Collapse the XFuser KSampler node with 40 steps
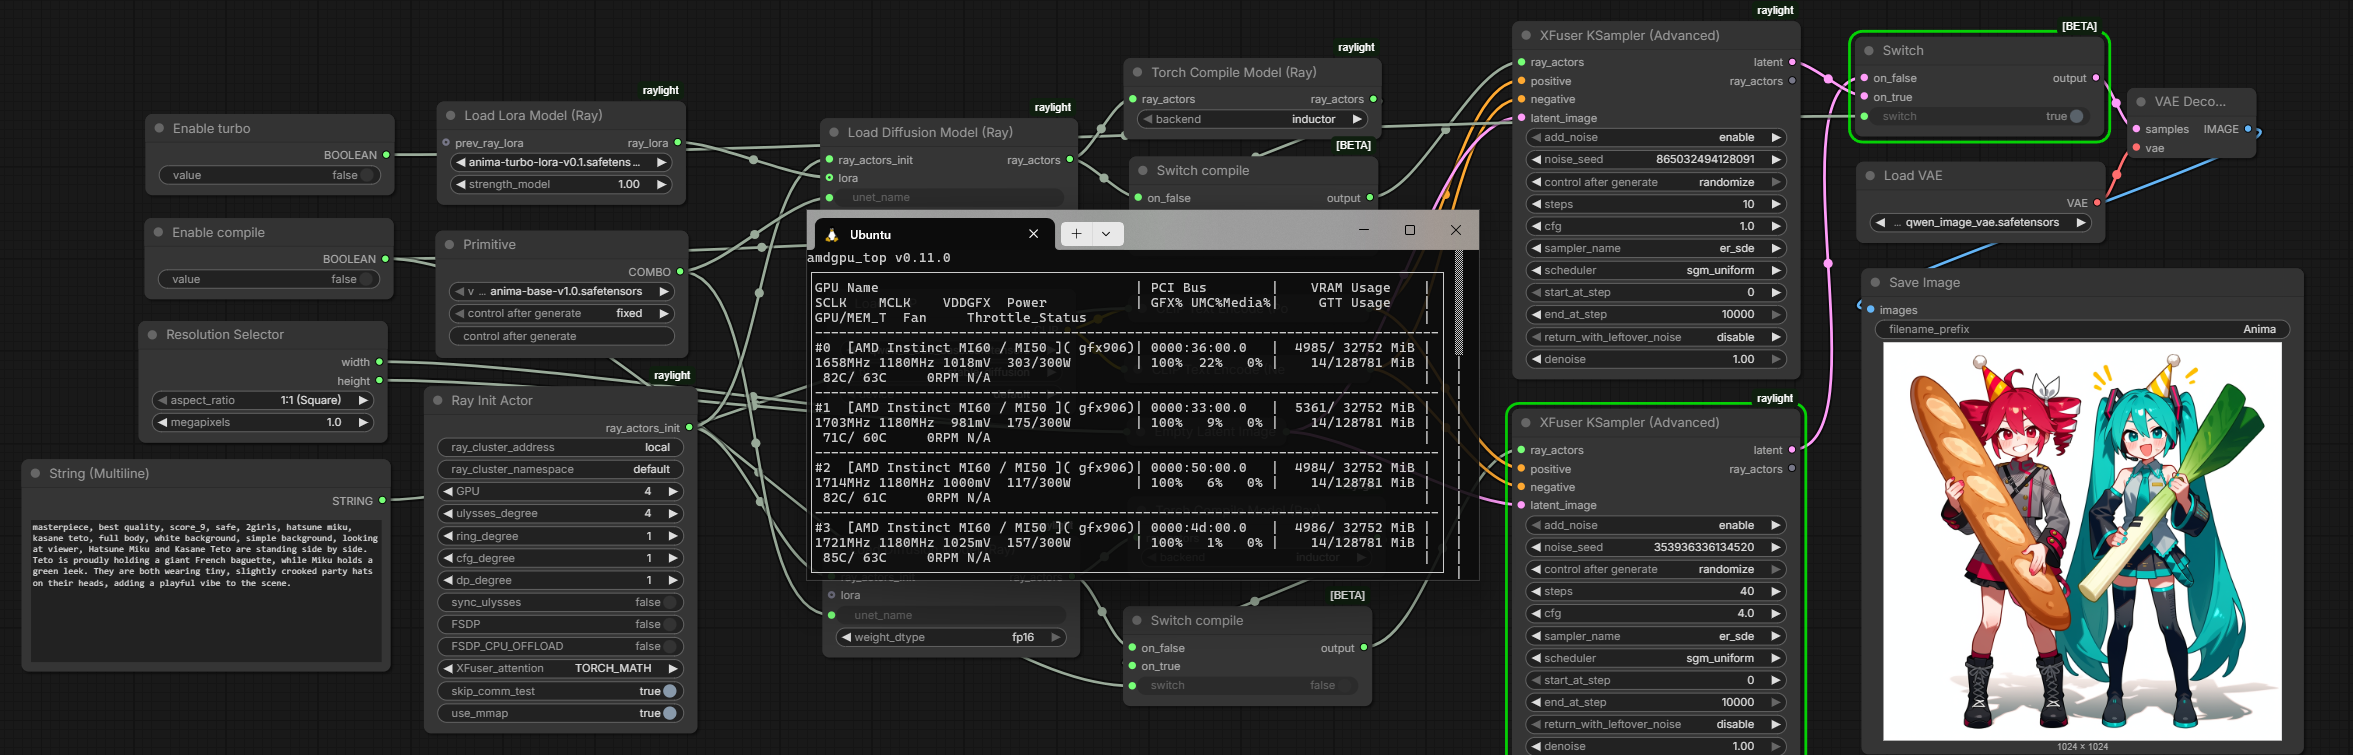The width and height of the screenshot is (2353, 755). coord(1526,423)
